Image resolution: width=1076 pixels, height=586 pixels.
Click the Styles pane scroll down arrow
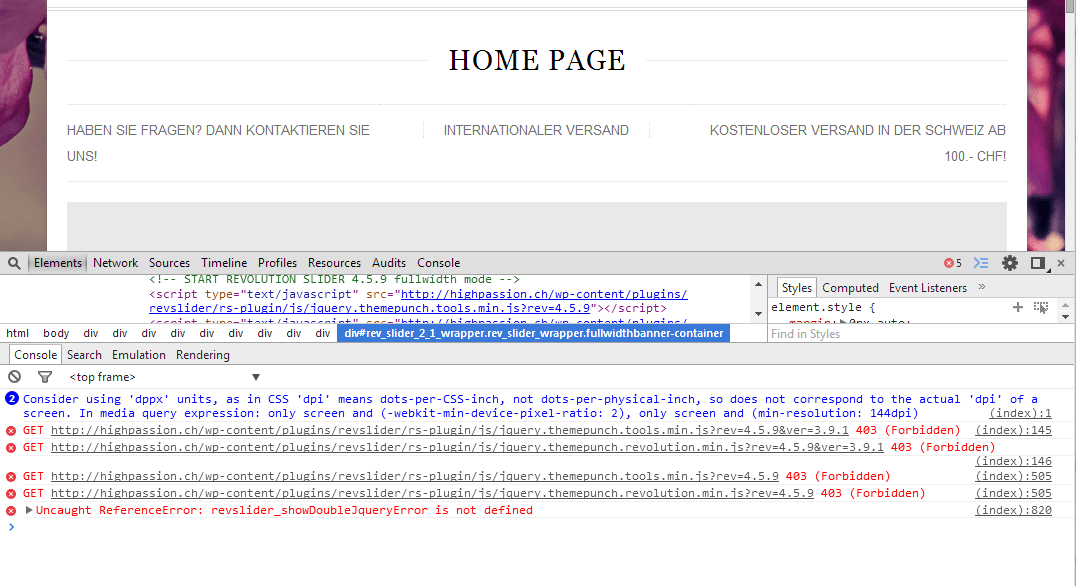[1067, 316]
